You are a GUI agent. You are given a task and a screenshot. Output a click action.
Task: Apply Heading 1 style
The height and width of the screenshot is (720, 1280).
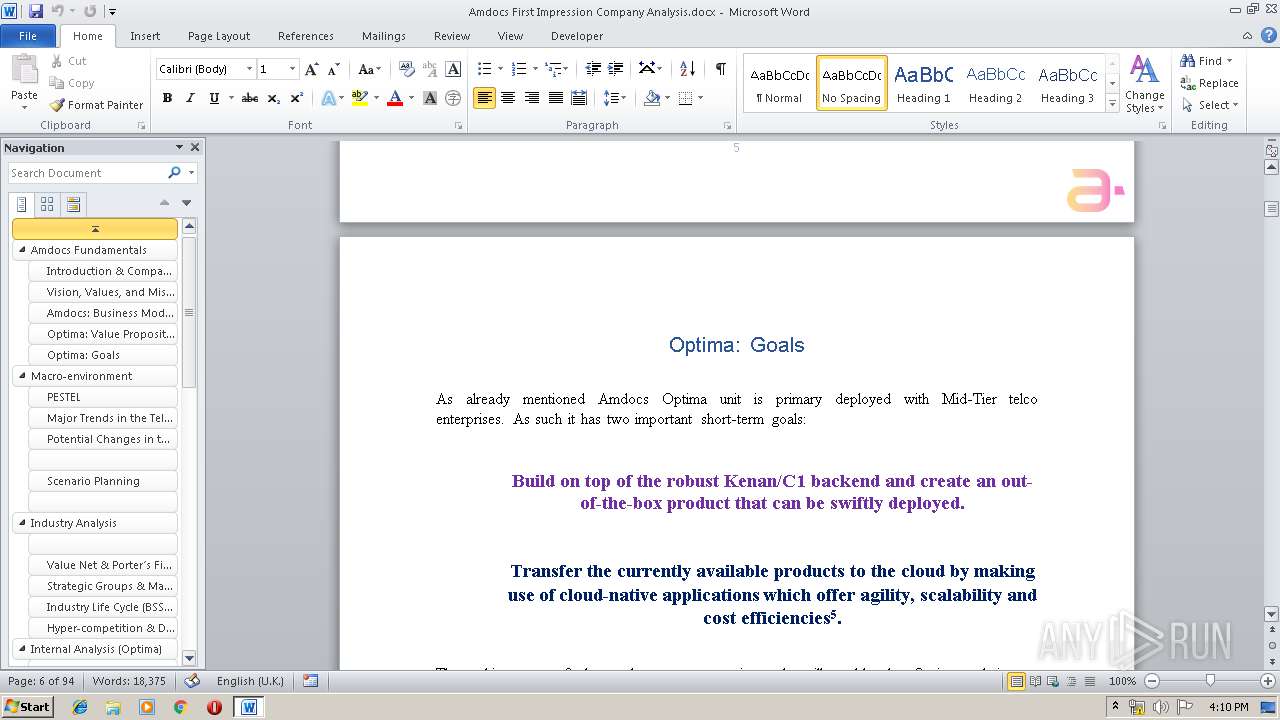pos(923,83)
